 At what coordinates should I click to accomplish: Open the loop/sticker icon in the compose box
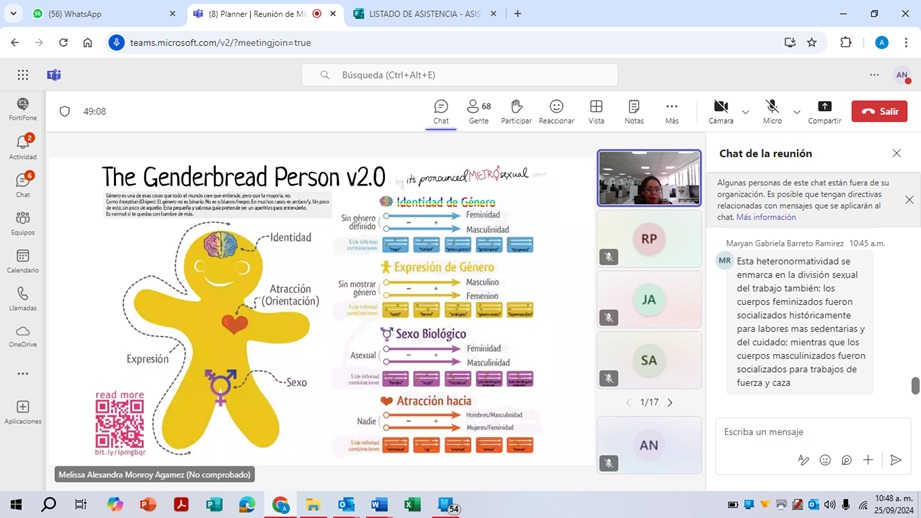point(846,460)
